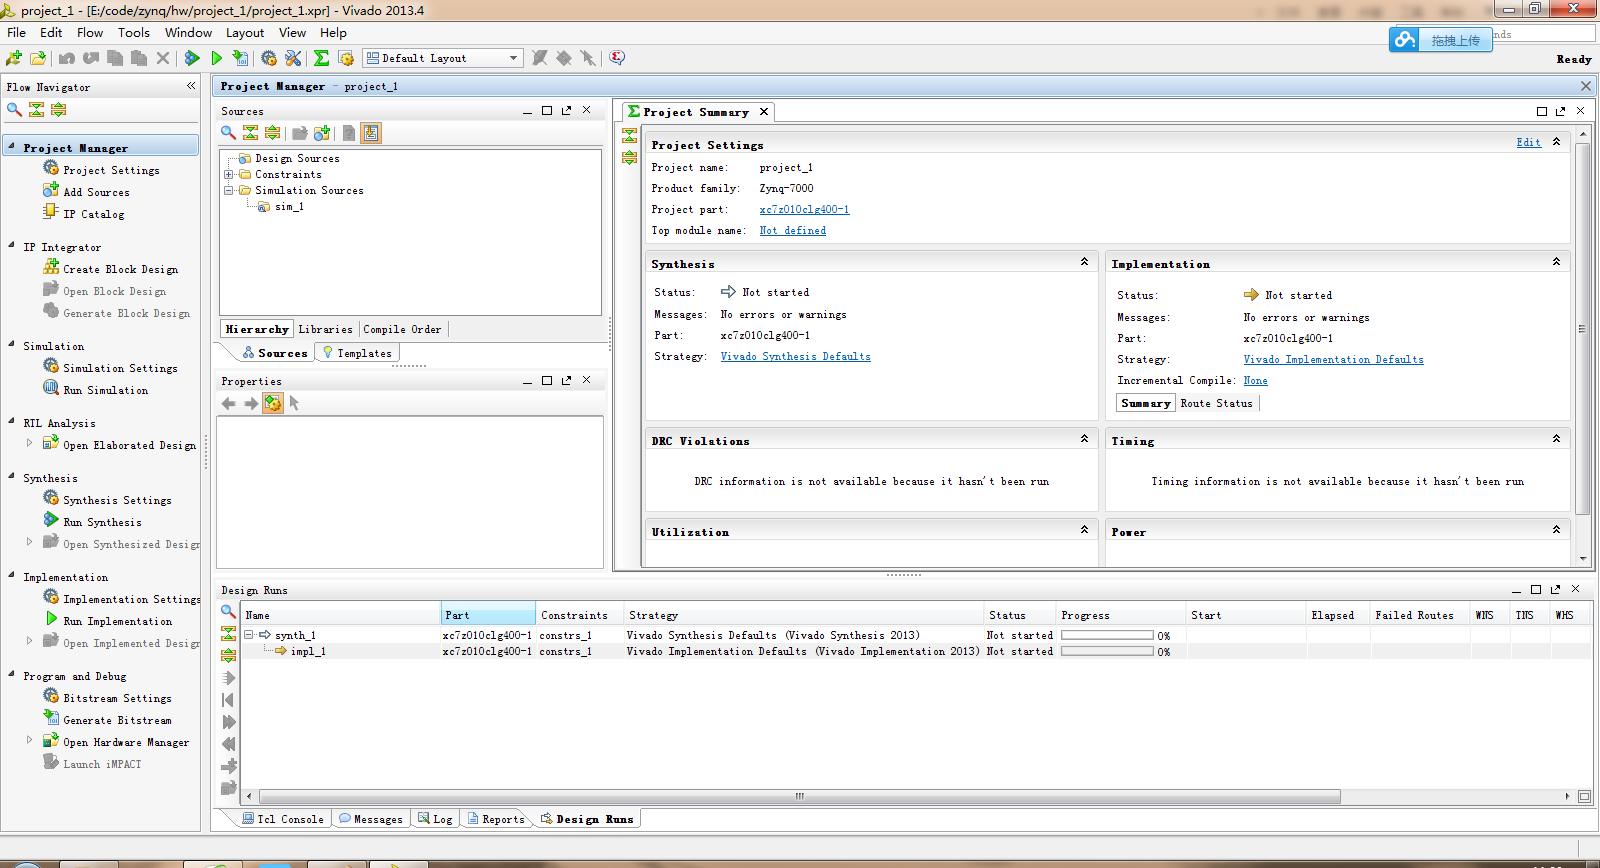Open the Default Layout dropdown
This screenshot has height=868, width=1600.
coord(514,58)
